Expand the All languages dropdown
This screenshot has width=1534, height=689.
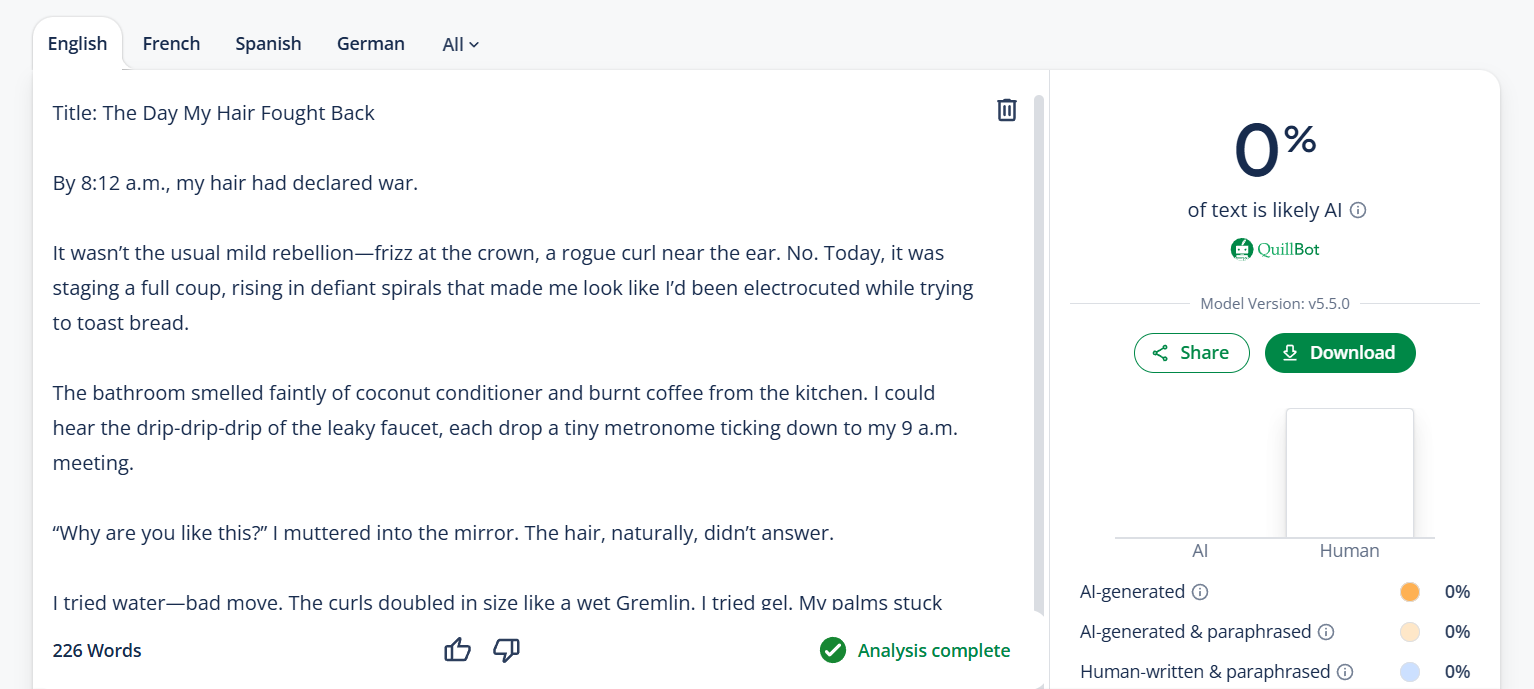(461, 44)
